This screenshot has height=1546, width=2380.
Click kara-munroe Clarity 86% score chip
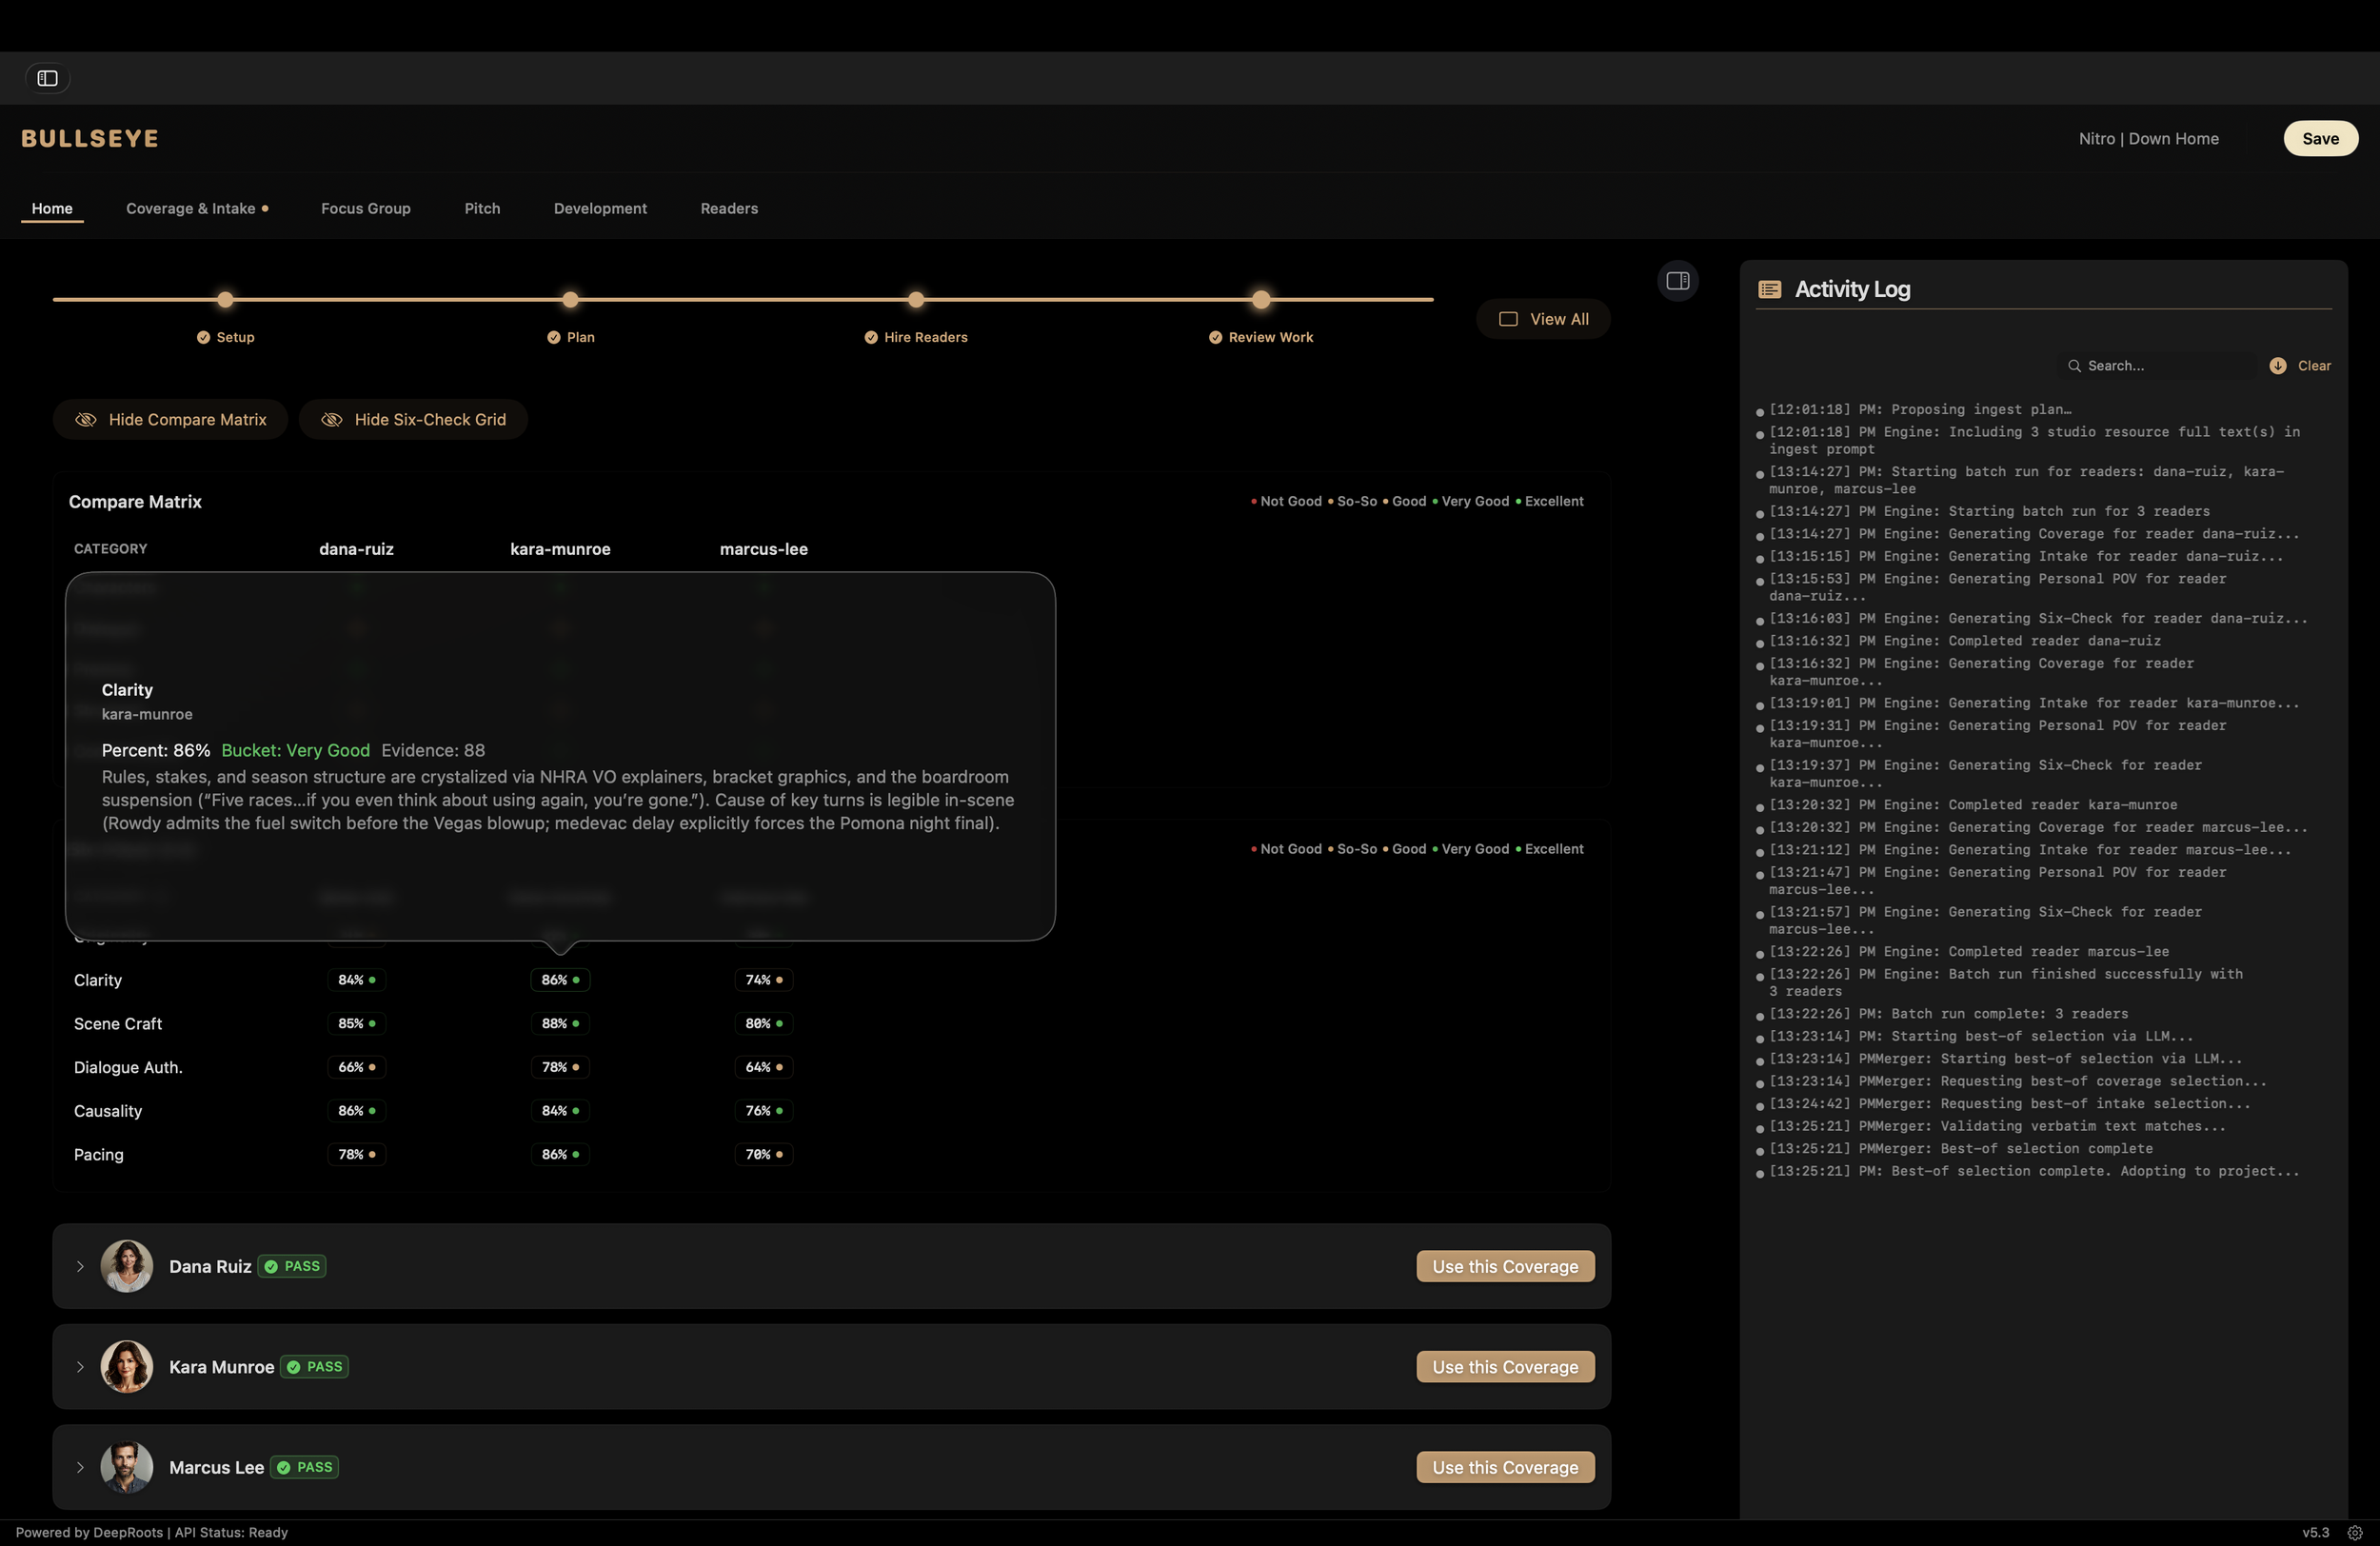point(560,980)
